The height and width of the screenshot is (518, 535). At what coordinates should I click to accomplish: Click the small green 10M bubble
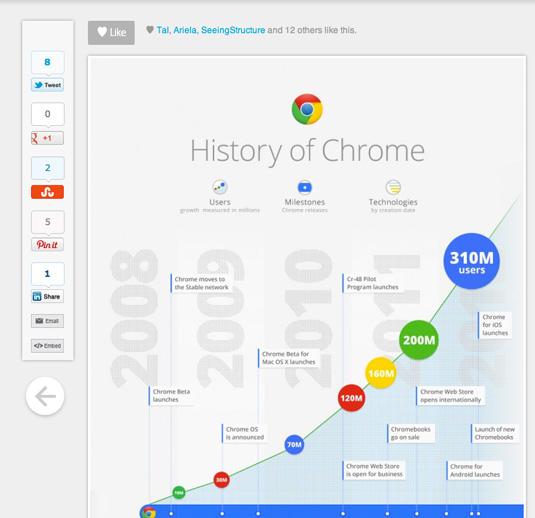click(x=179, y=492)
